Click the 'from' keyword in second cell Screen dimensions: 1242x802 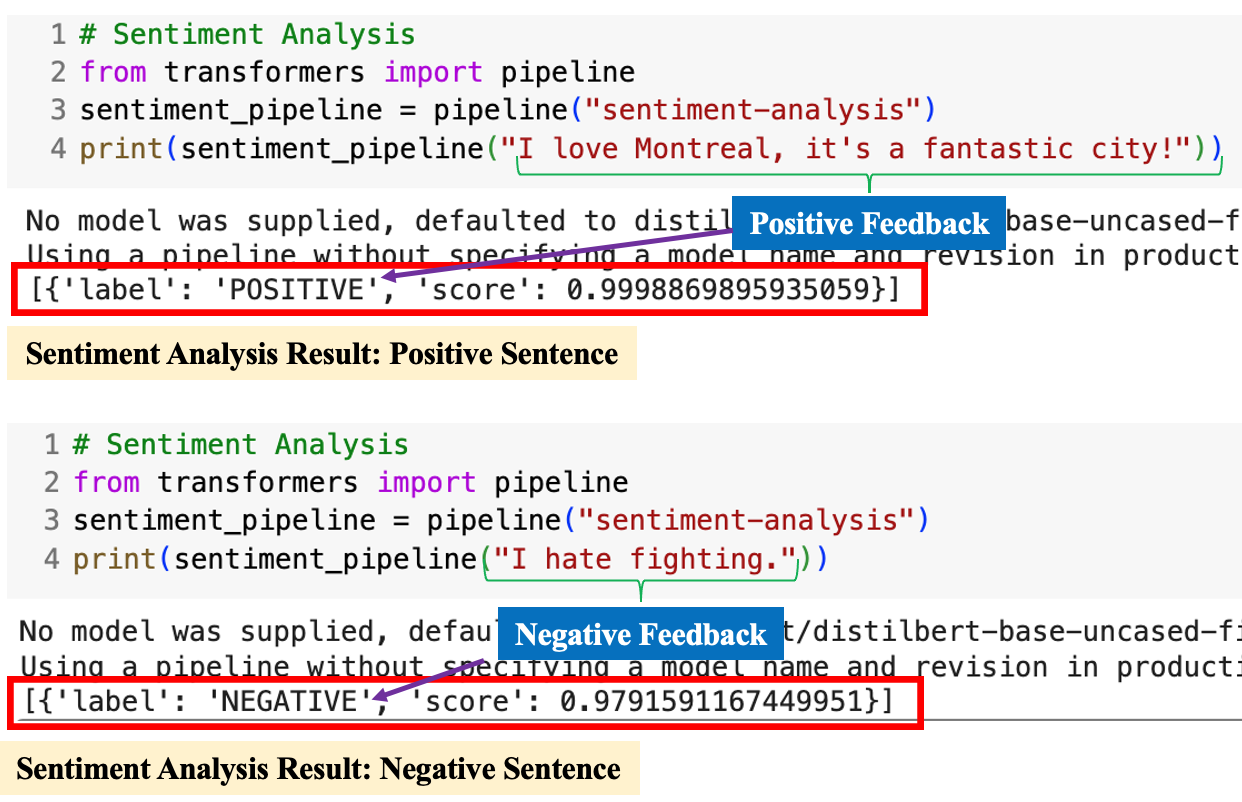pyautogui.click(x=106, y=483)
